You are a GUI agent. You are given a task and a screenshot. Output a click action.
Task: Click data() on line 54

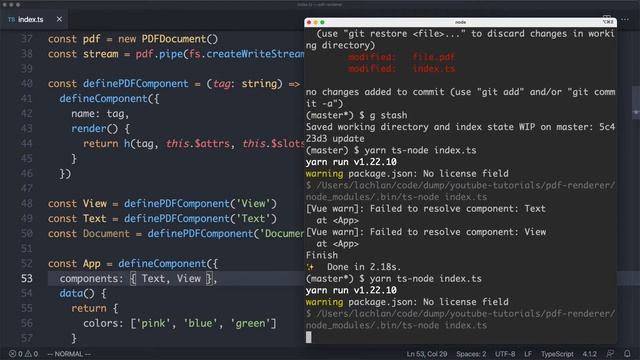(77, 293)
